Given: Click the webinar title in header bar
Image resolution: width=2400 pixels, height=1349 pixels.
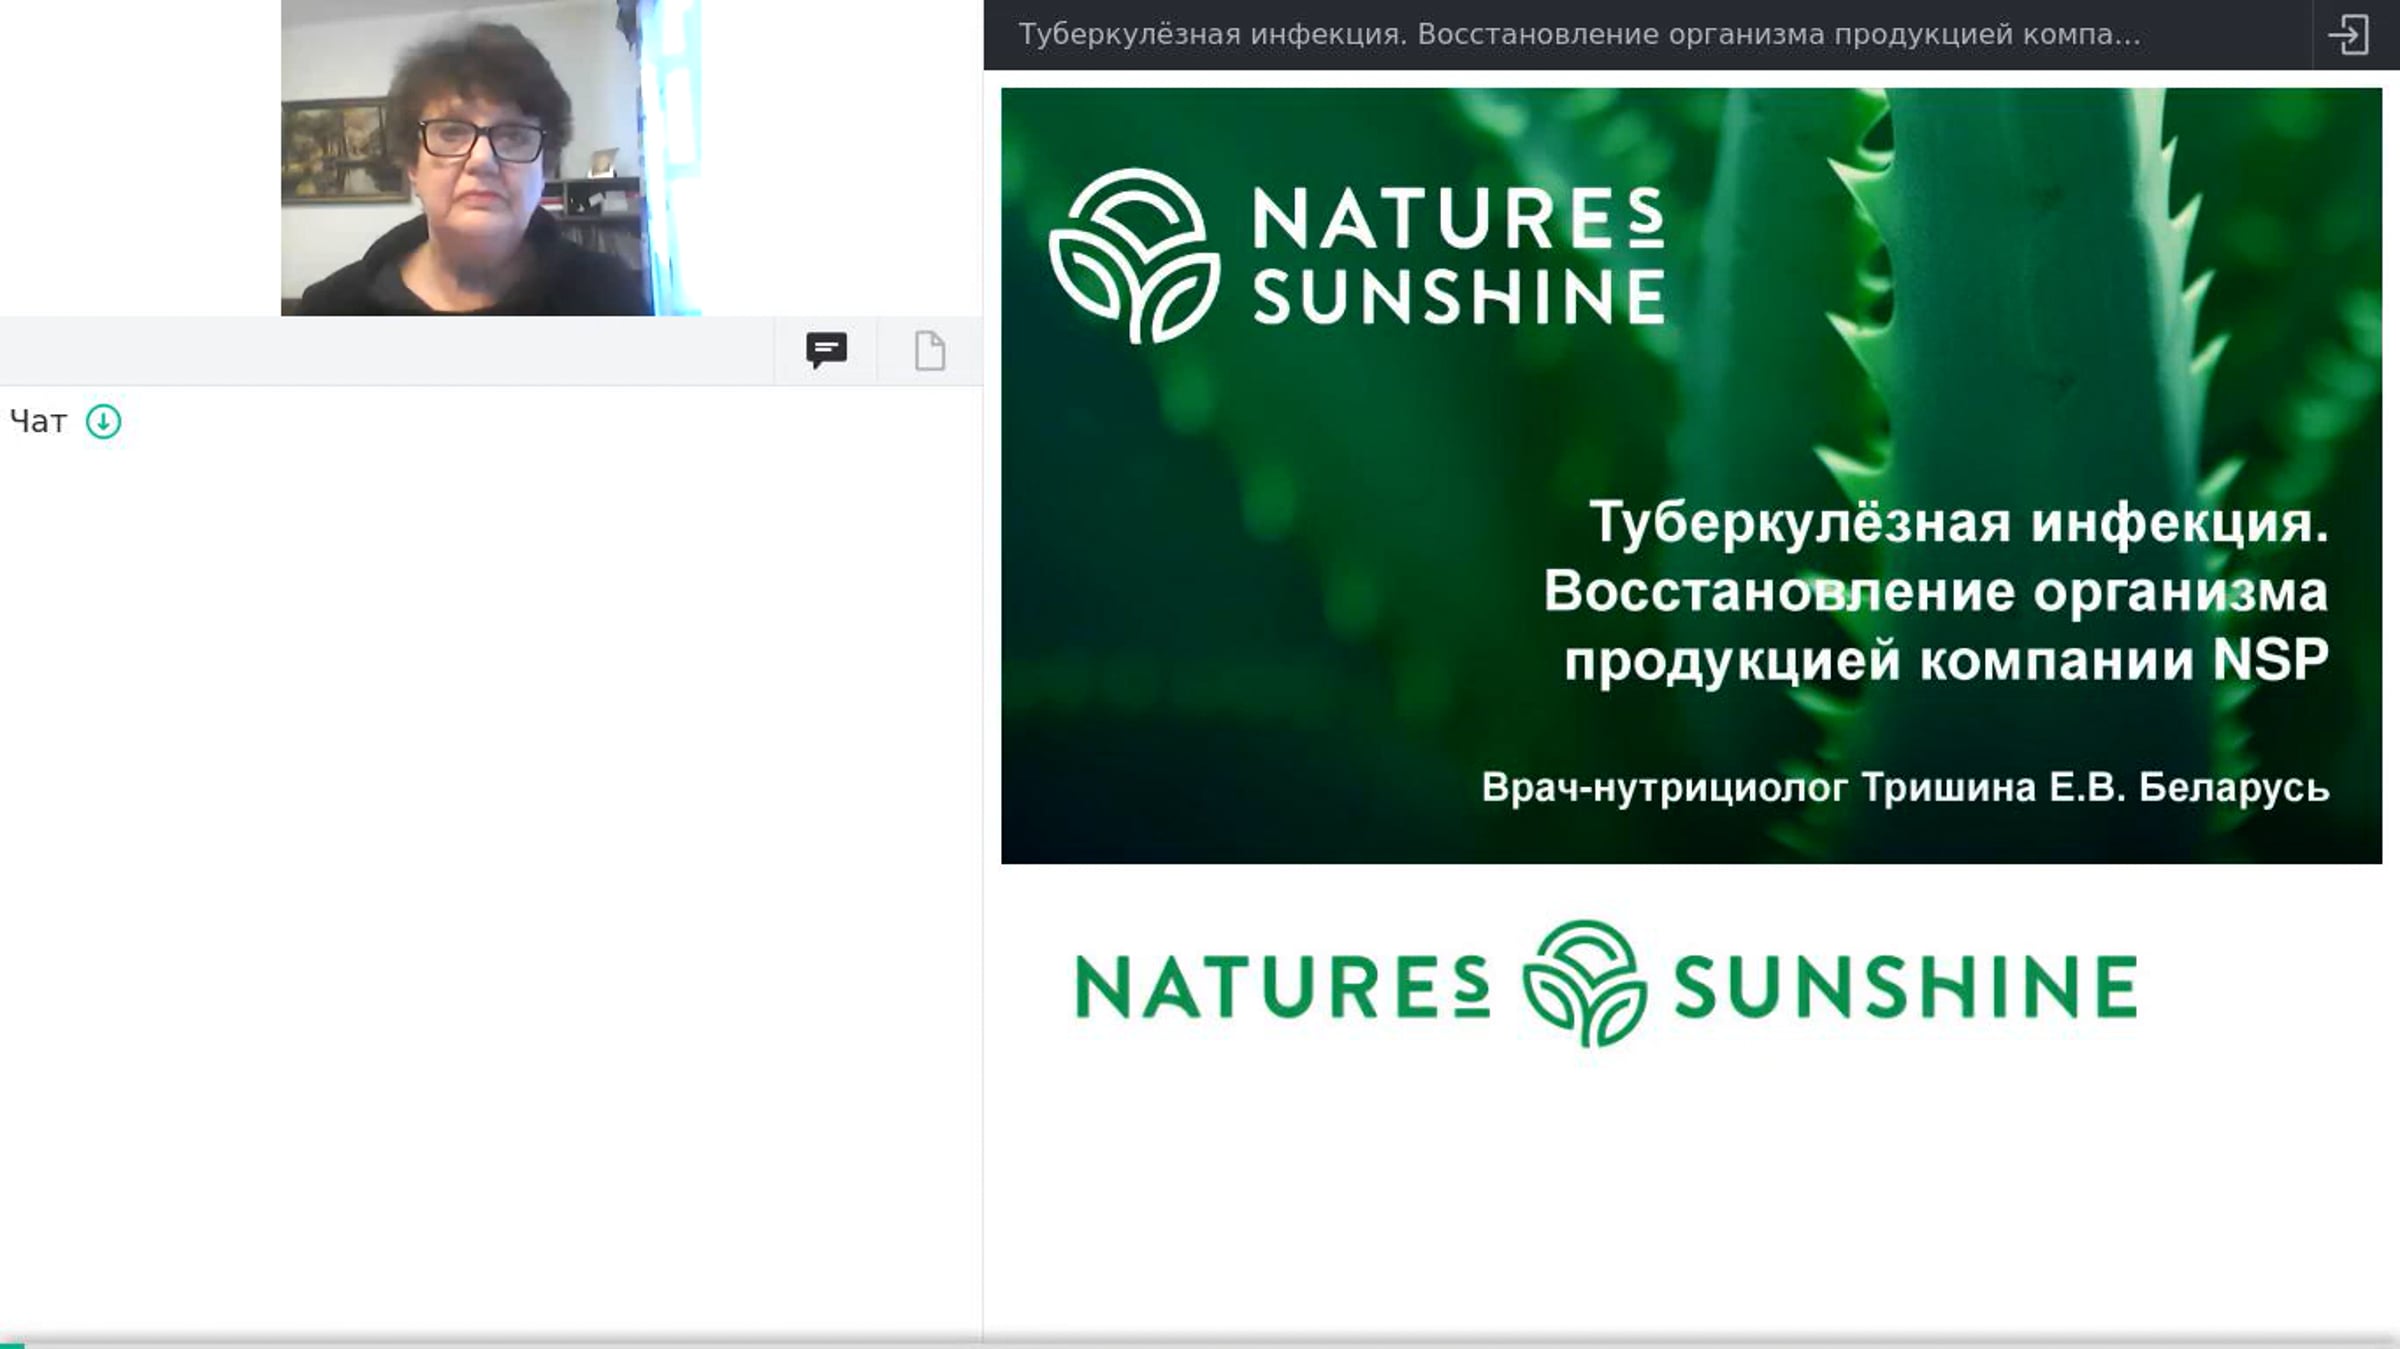Looking at the screenshot, I should coord(1579,35).
